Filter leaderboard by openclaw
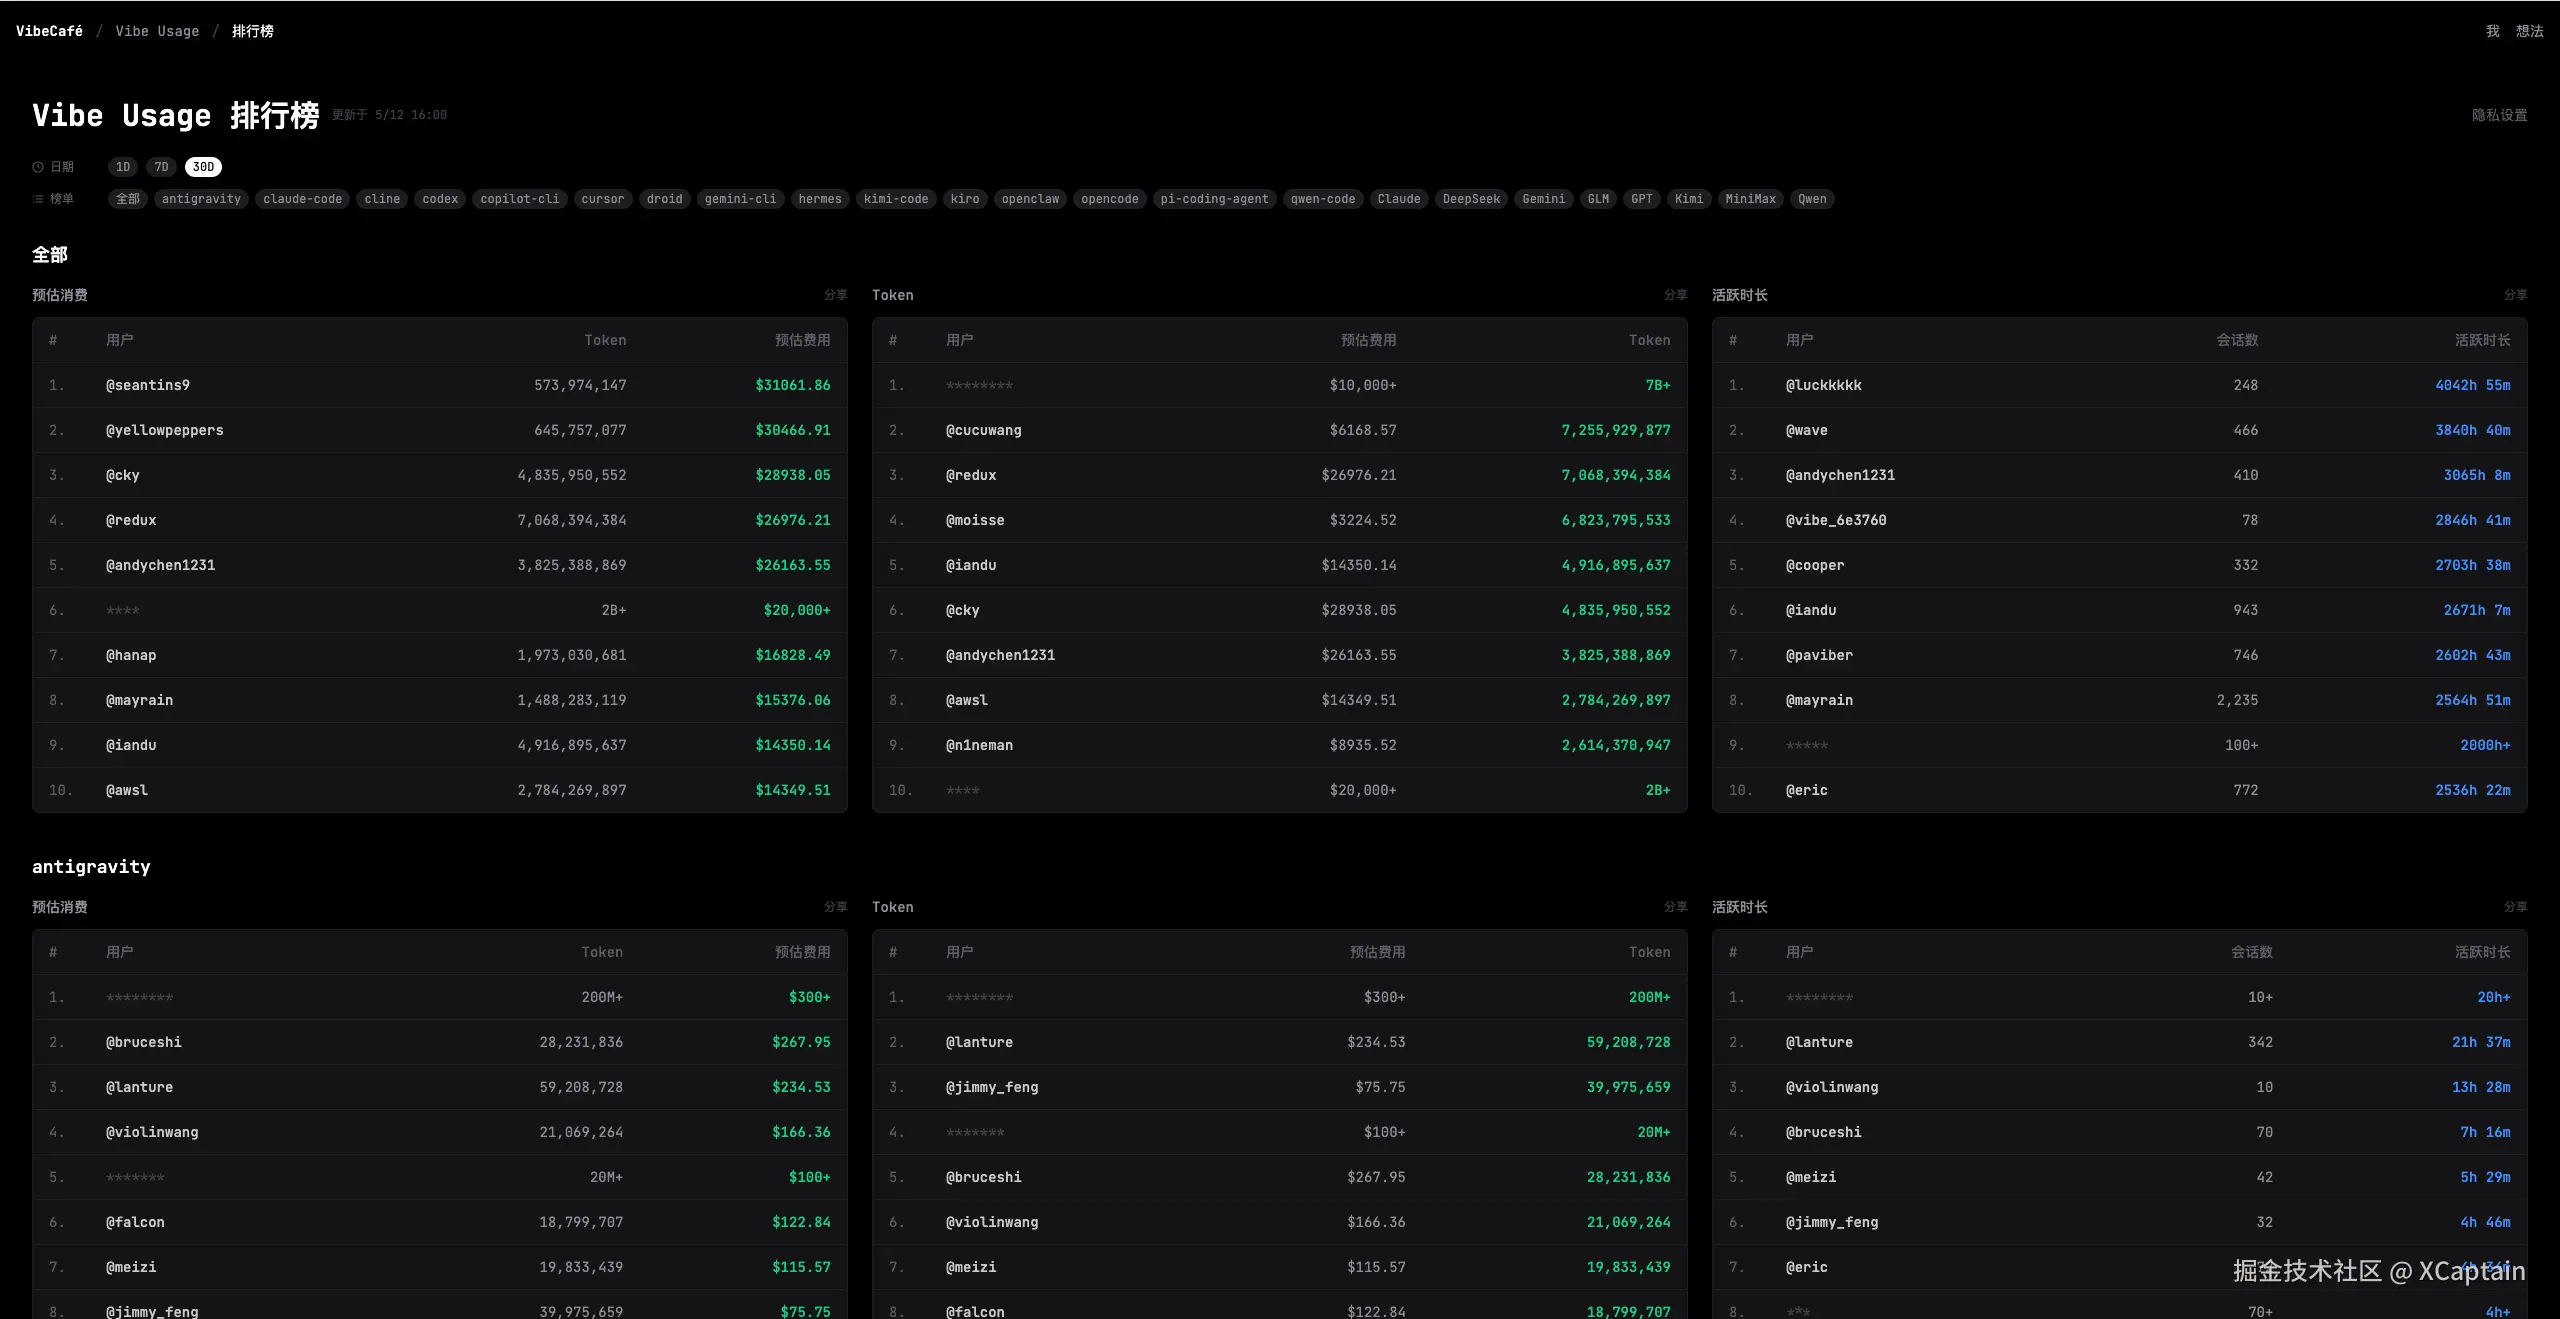 click(x=1030, y=199)
